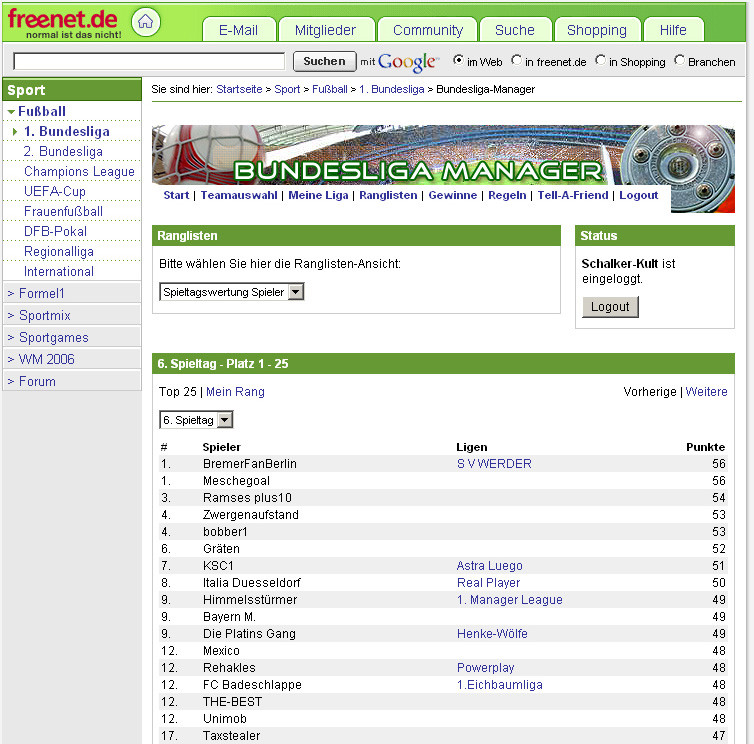Open the '6. Spieltag' dropdown
Image resolution: width=754 pixels, height=744 pixels.
196,419
